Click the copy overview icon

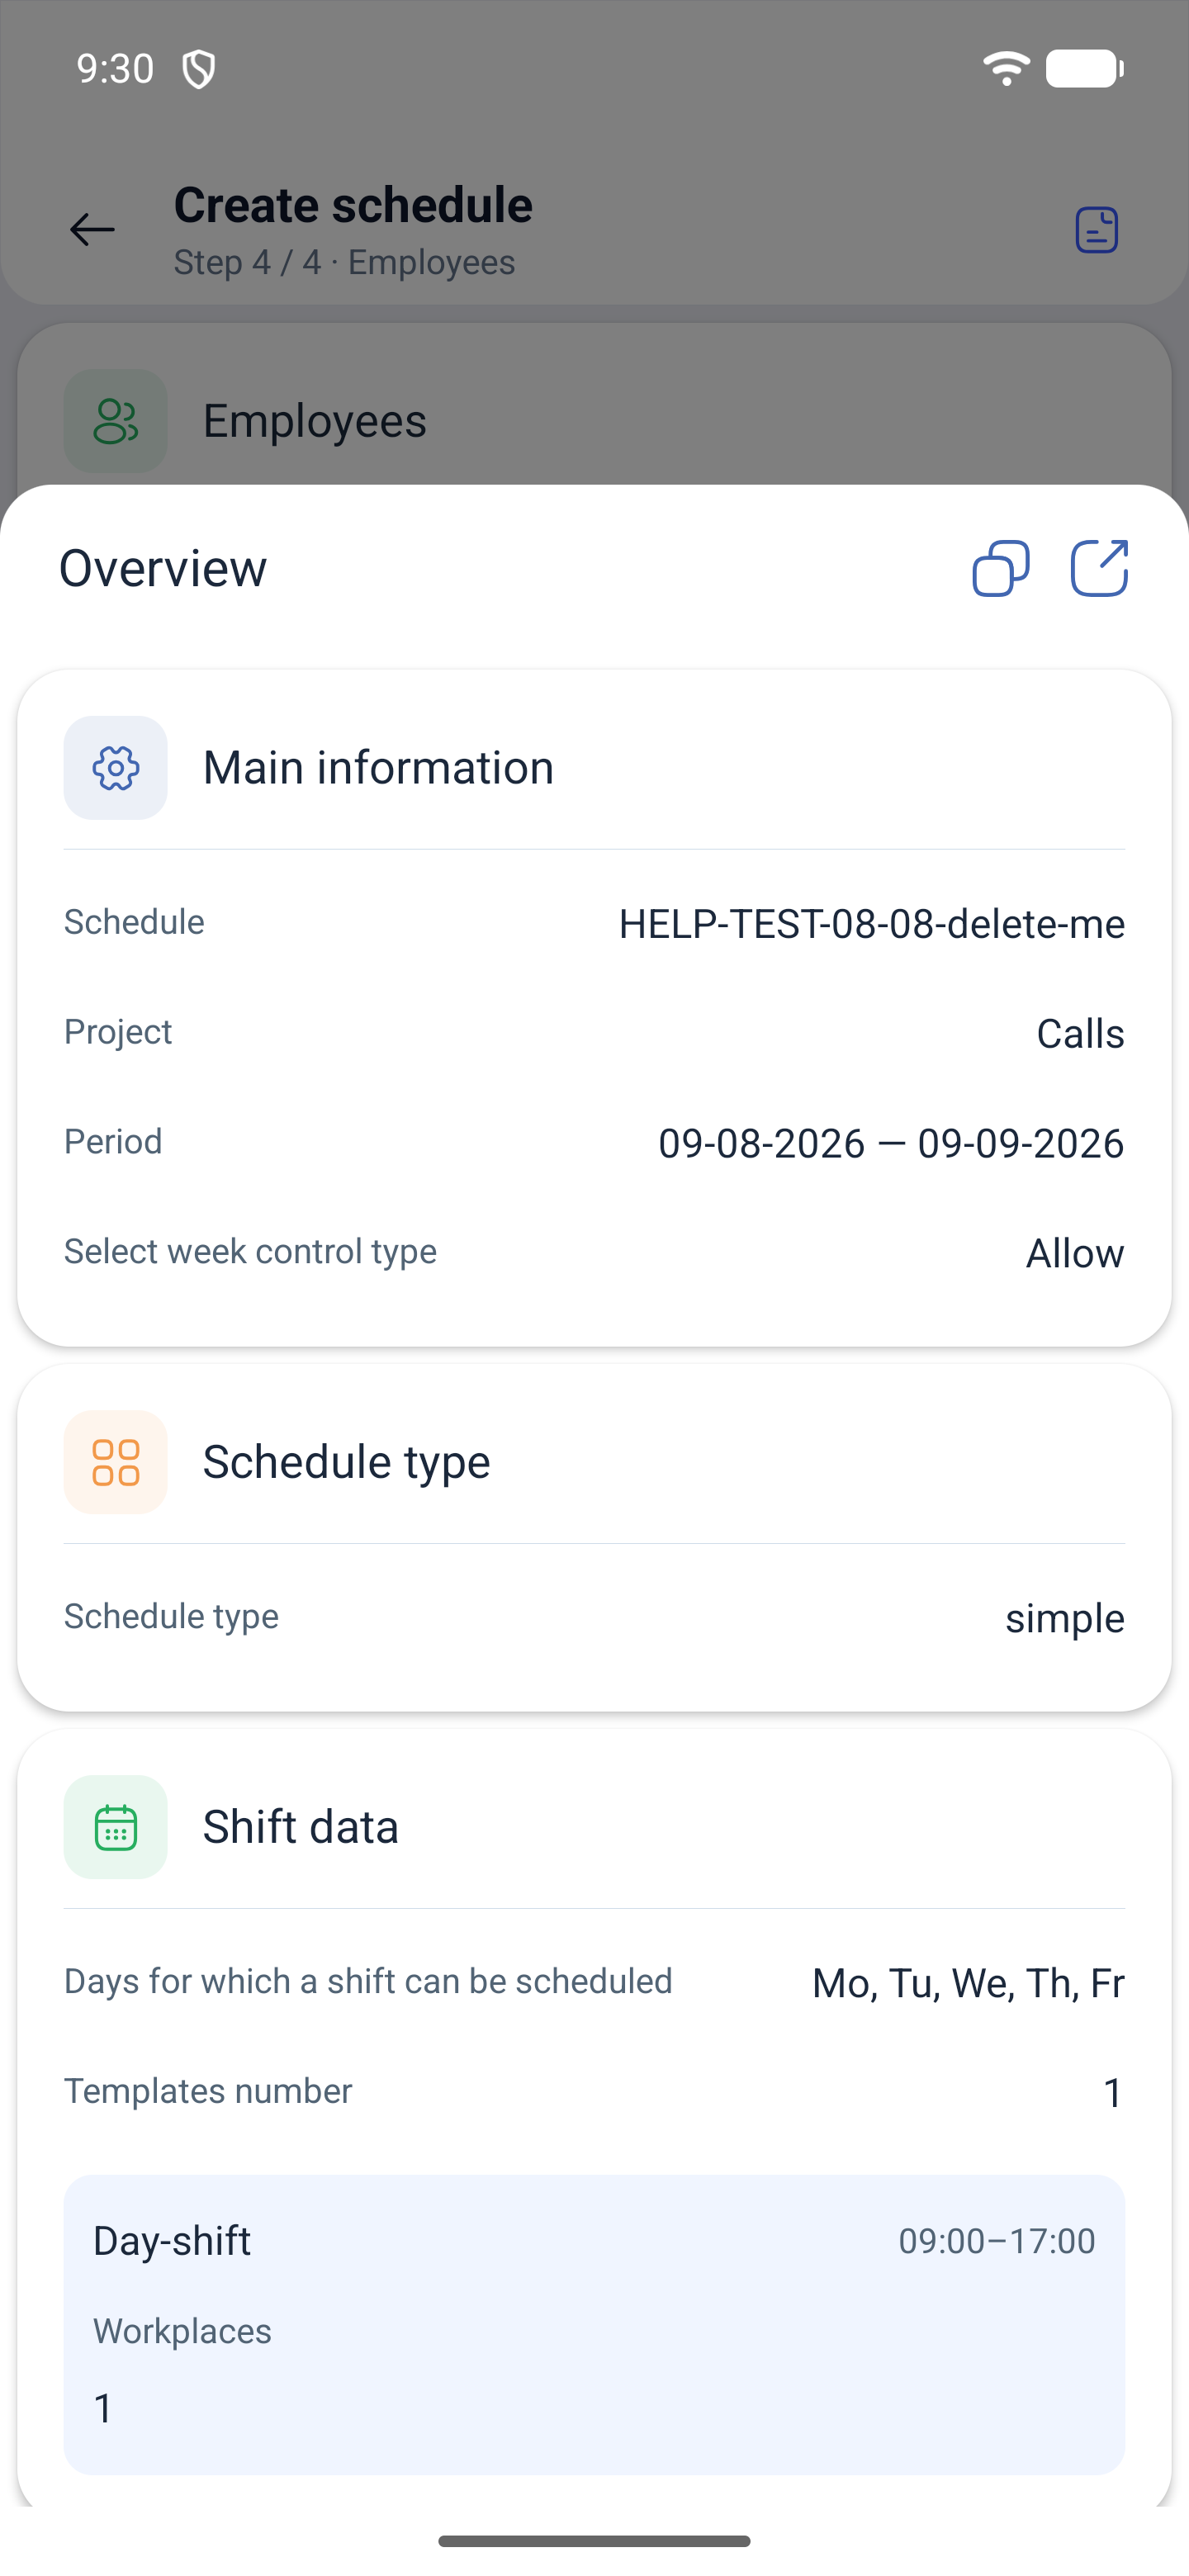coord(1000,568)
